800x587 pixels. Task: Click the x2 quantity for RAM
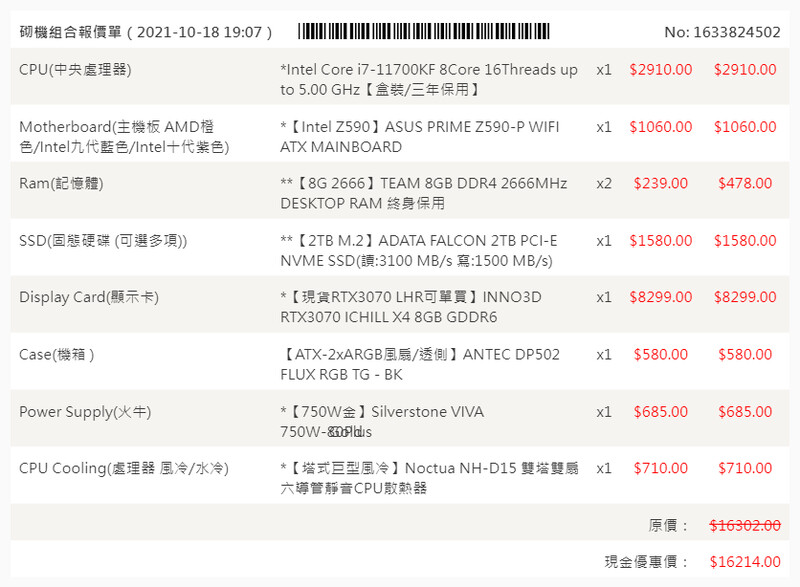click(x=604, y=183)
